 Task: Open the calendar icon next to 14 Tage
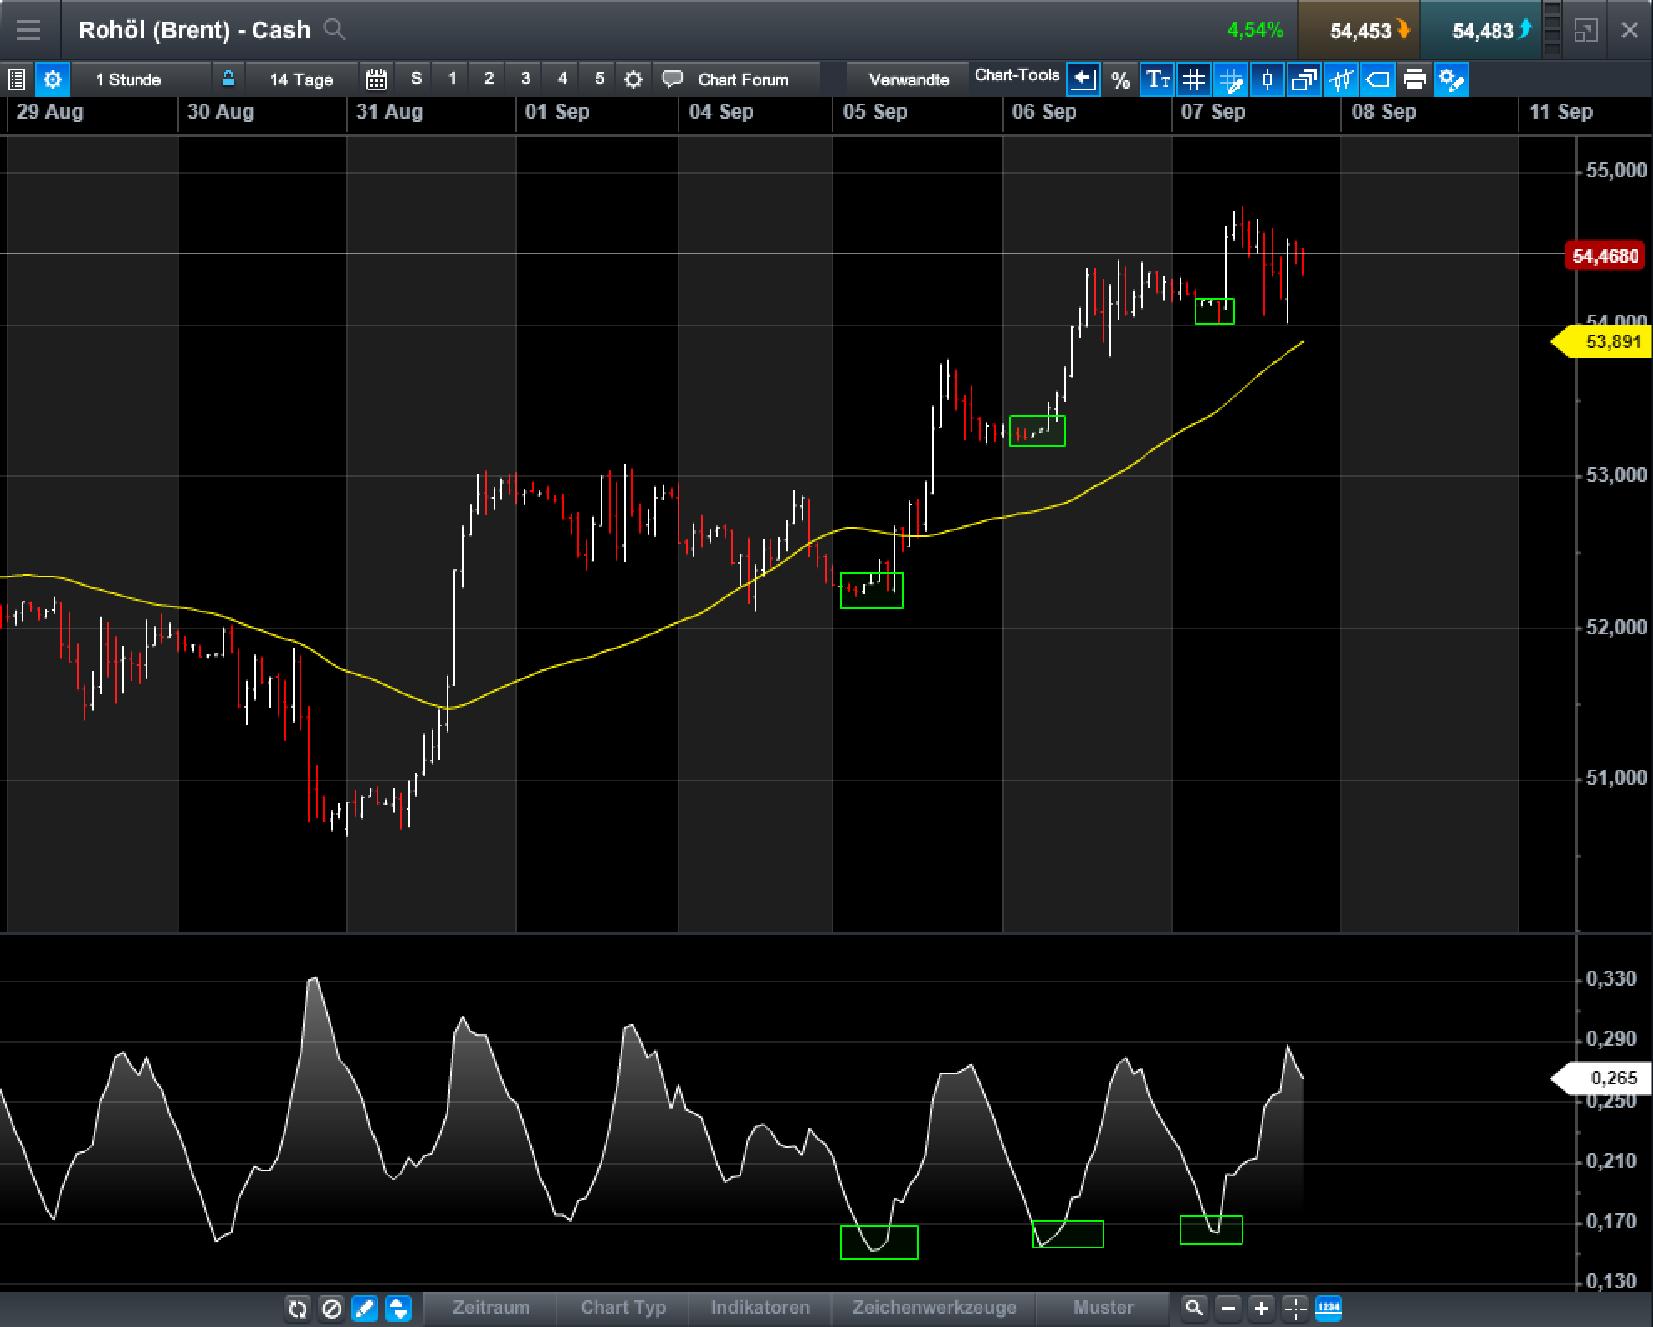click(375, 79)
